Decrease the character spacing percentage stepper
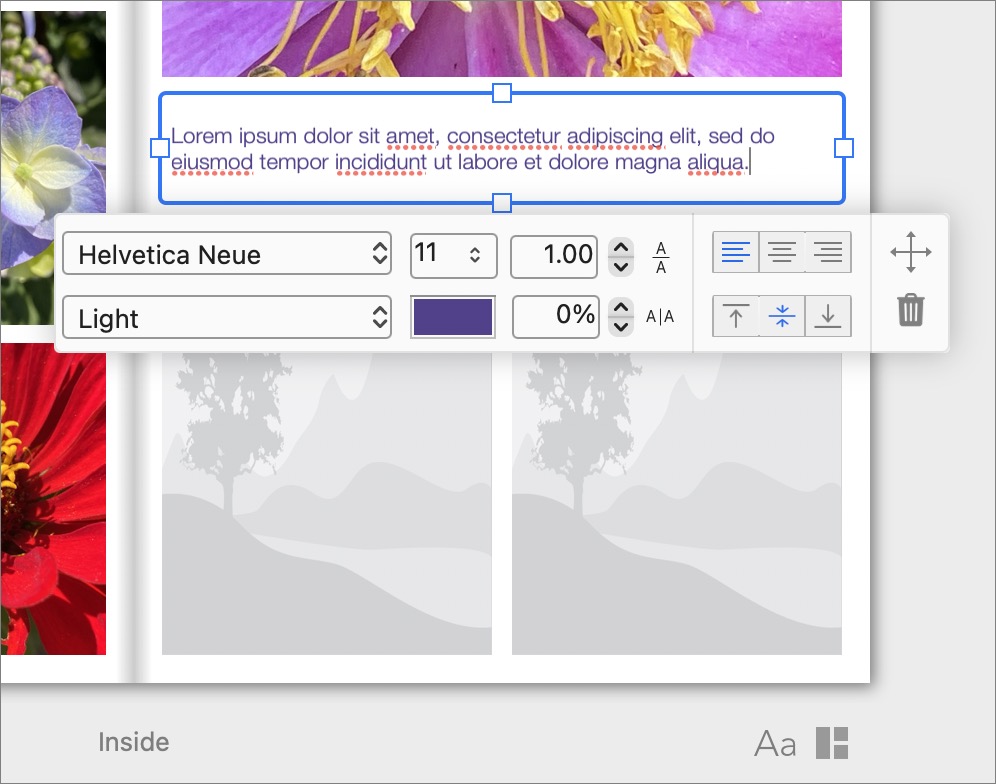The image size is (996, 784). point(621,327)
